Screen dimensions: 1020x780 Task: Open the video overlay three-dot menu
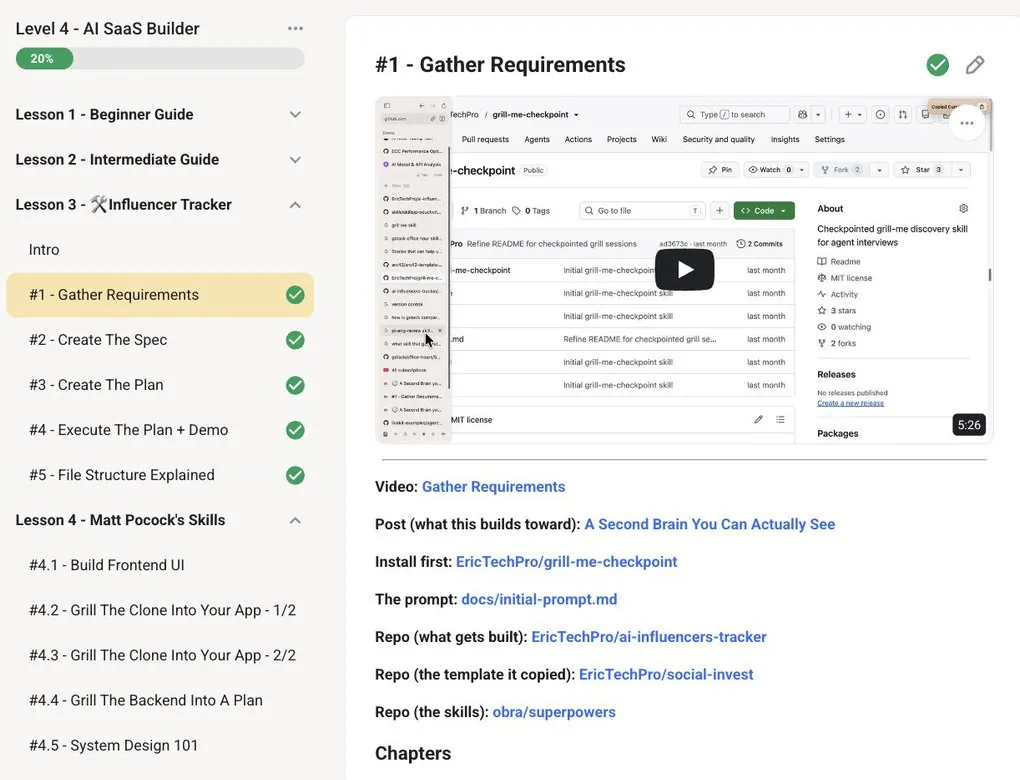967,123
